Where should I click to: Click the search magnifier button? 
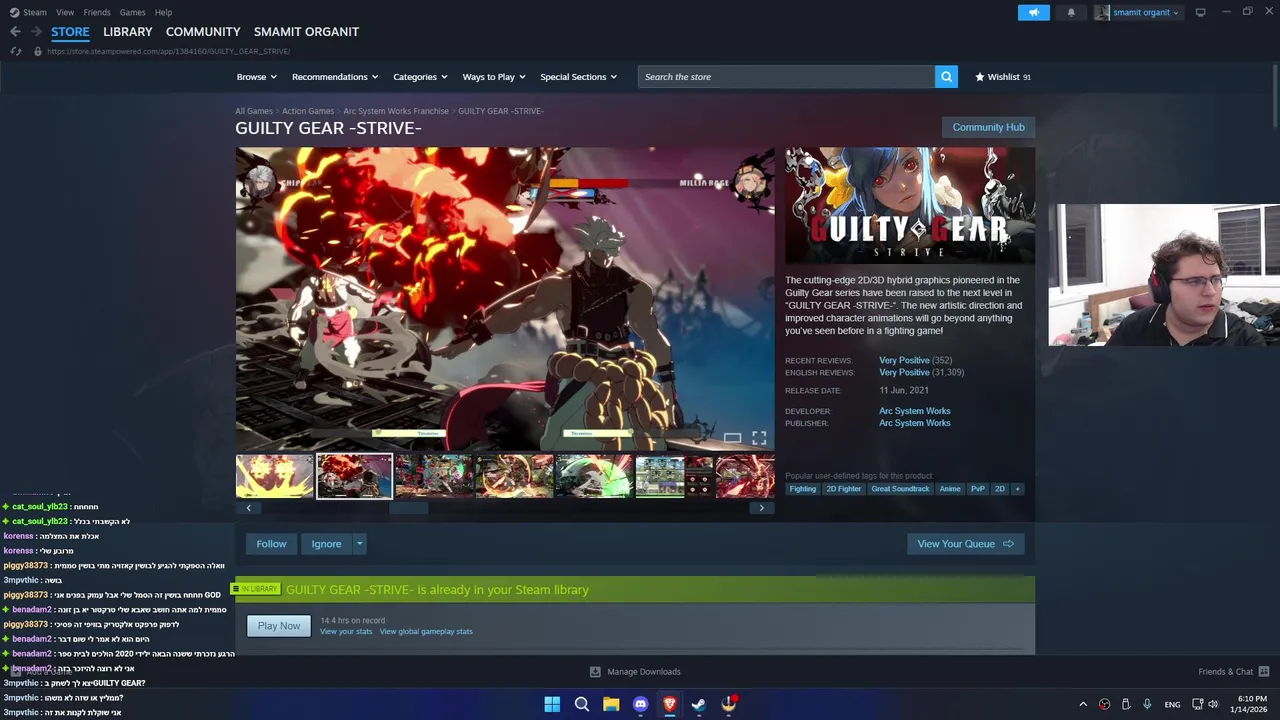946,77
